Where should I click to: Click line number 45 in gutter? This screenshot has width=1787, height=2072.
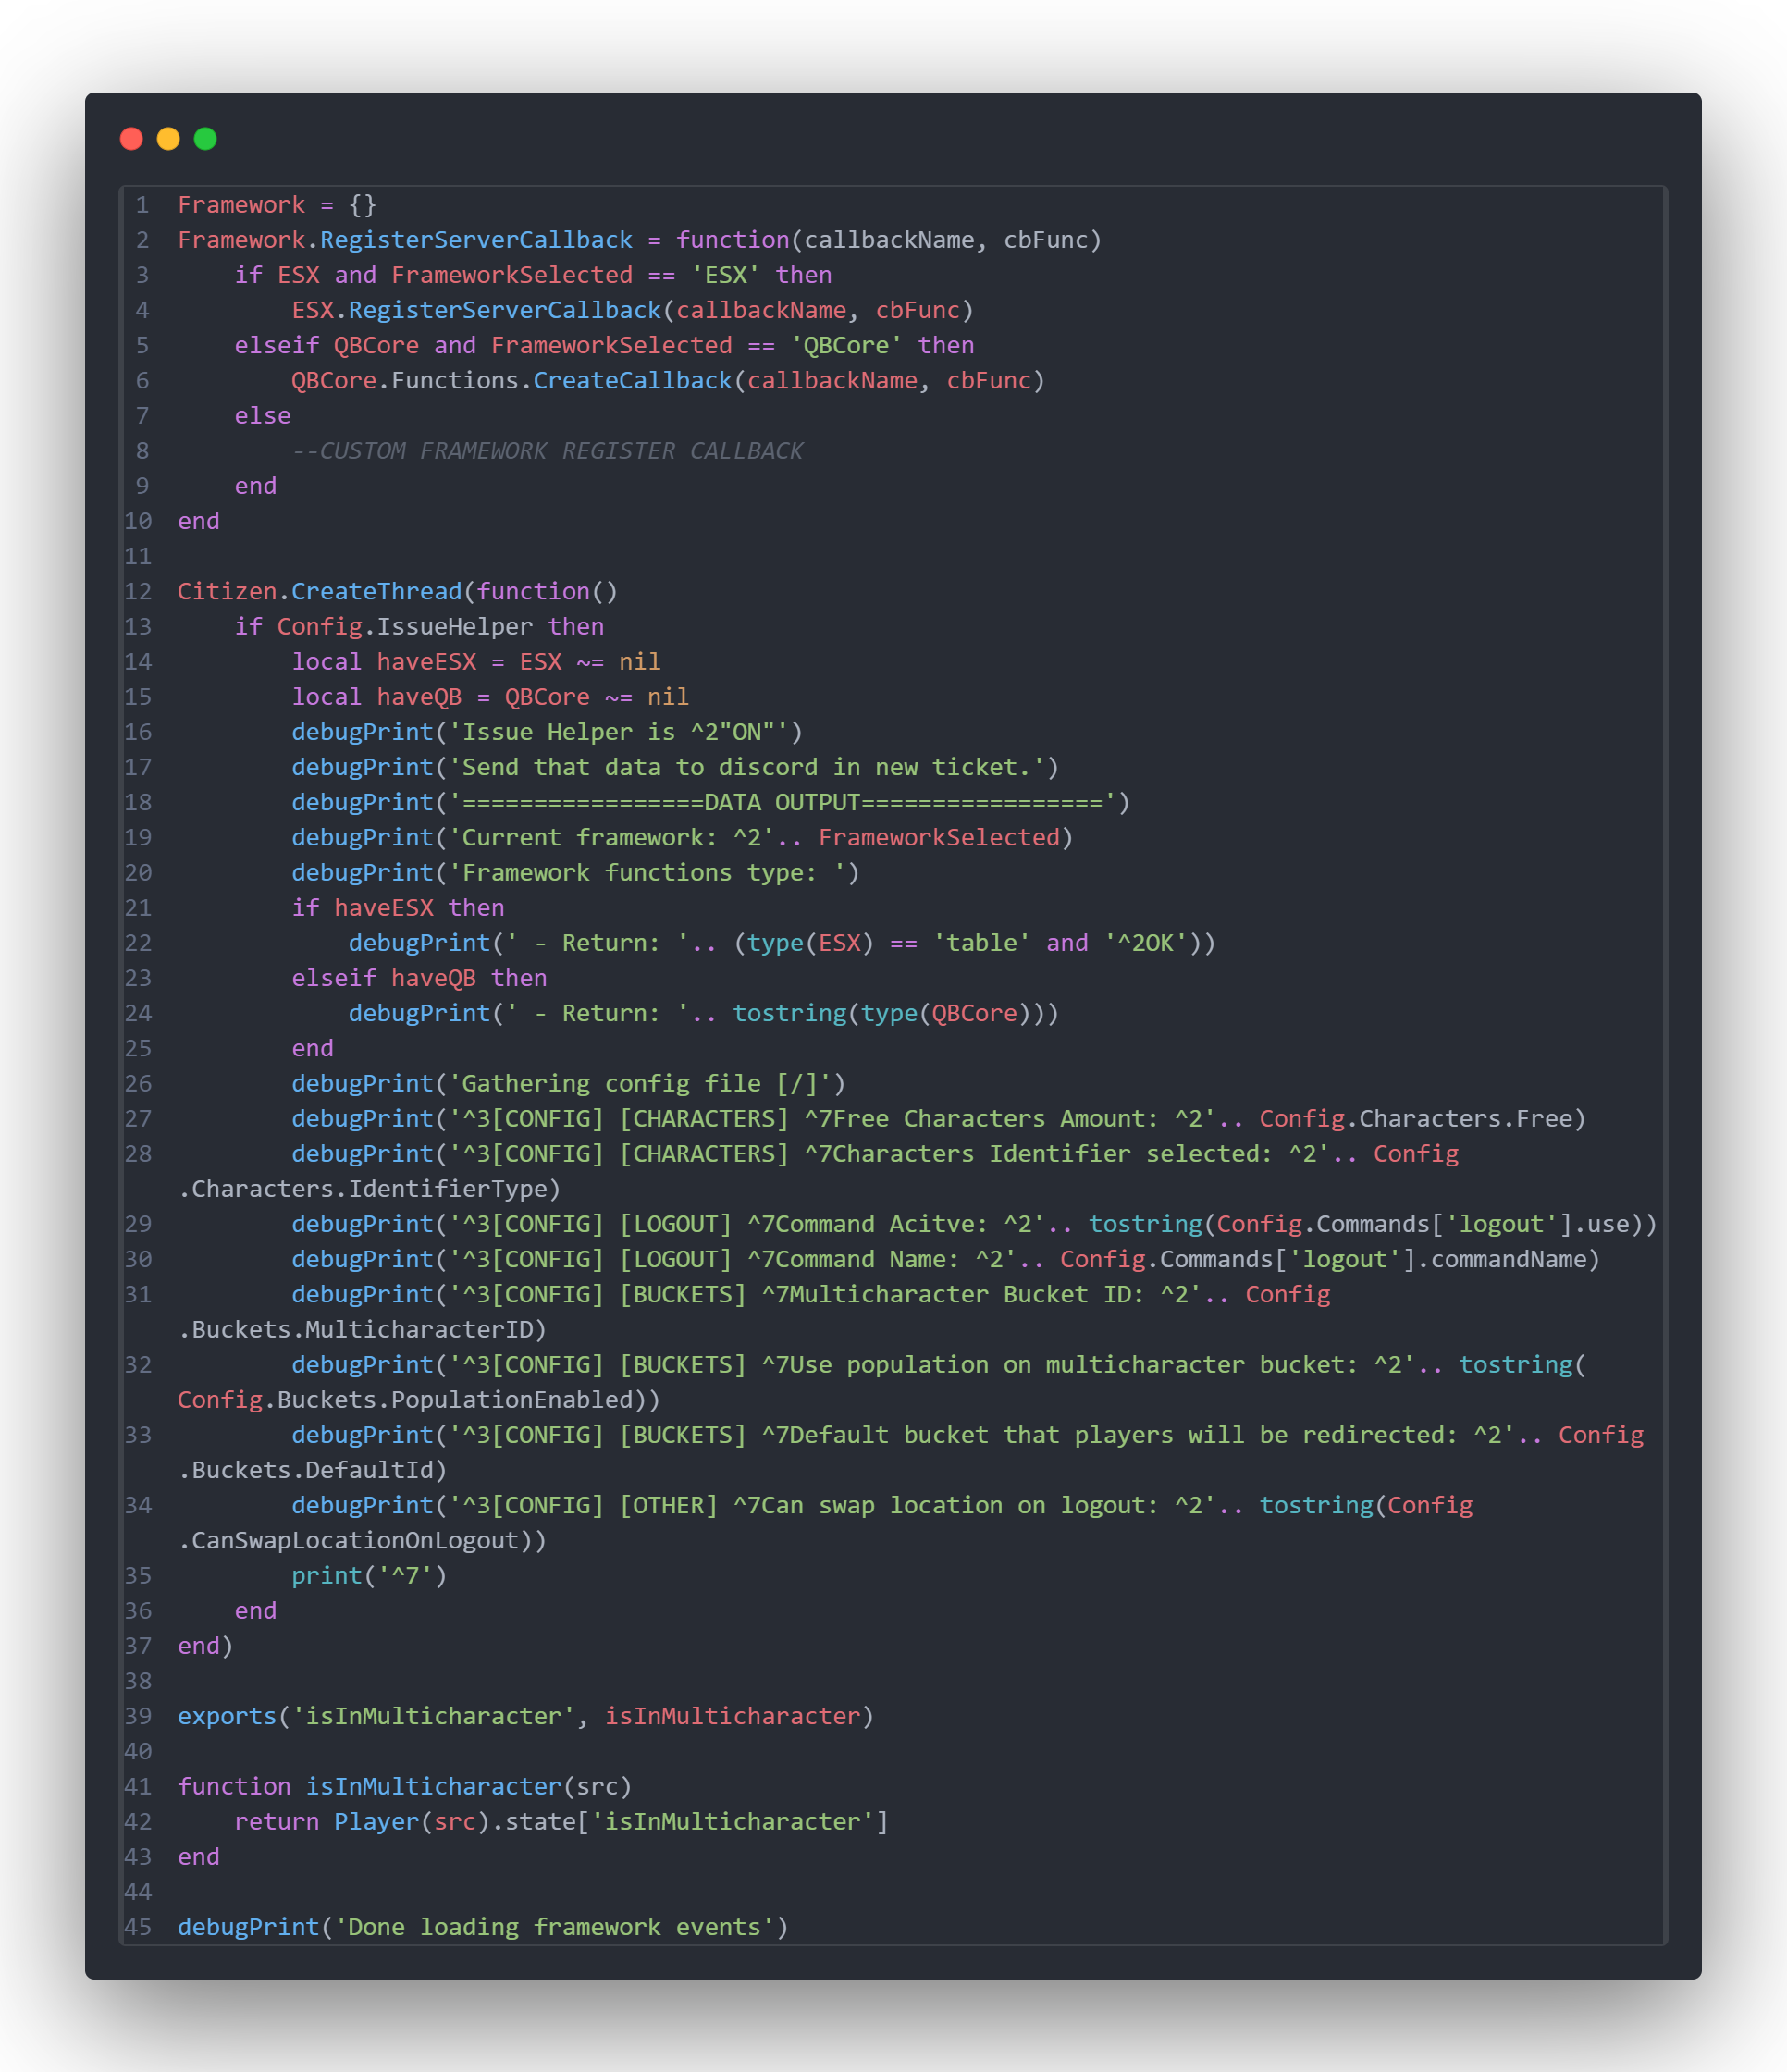[x=138, y=1926]
